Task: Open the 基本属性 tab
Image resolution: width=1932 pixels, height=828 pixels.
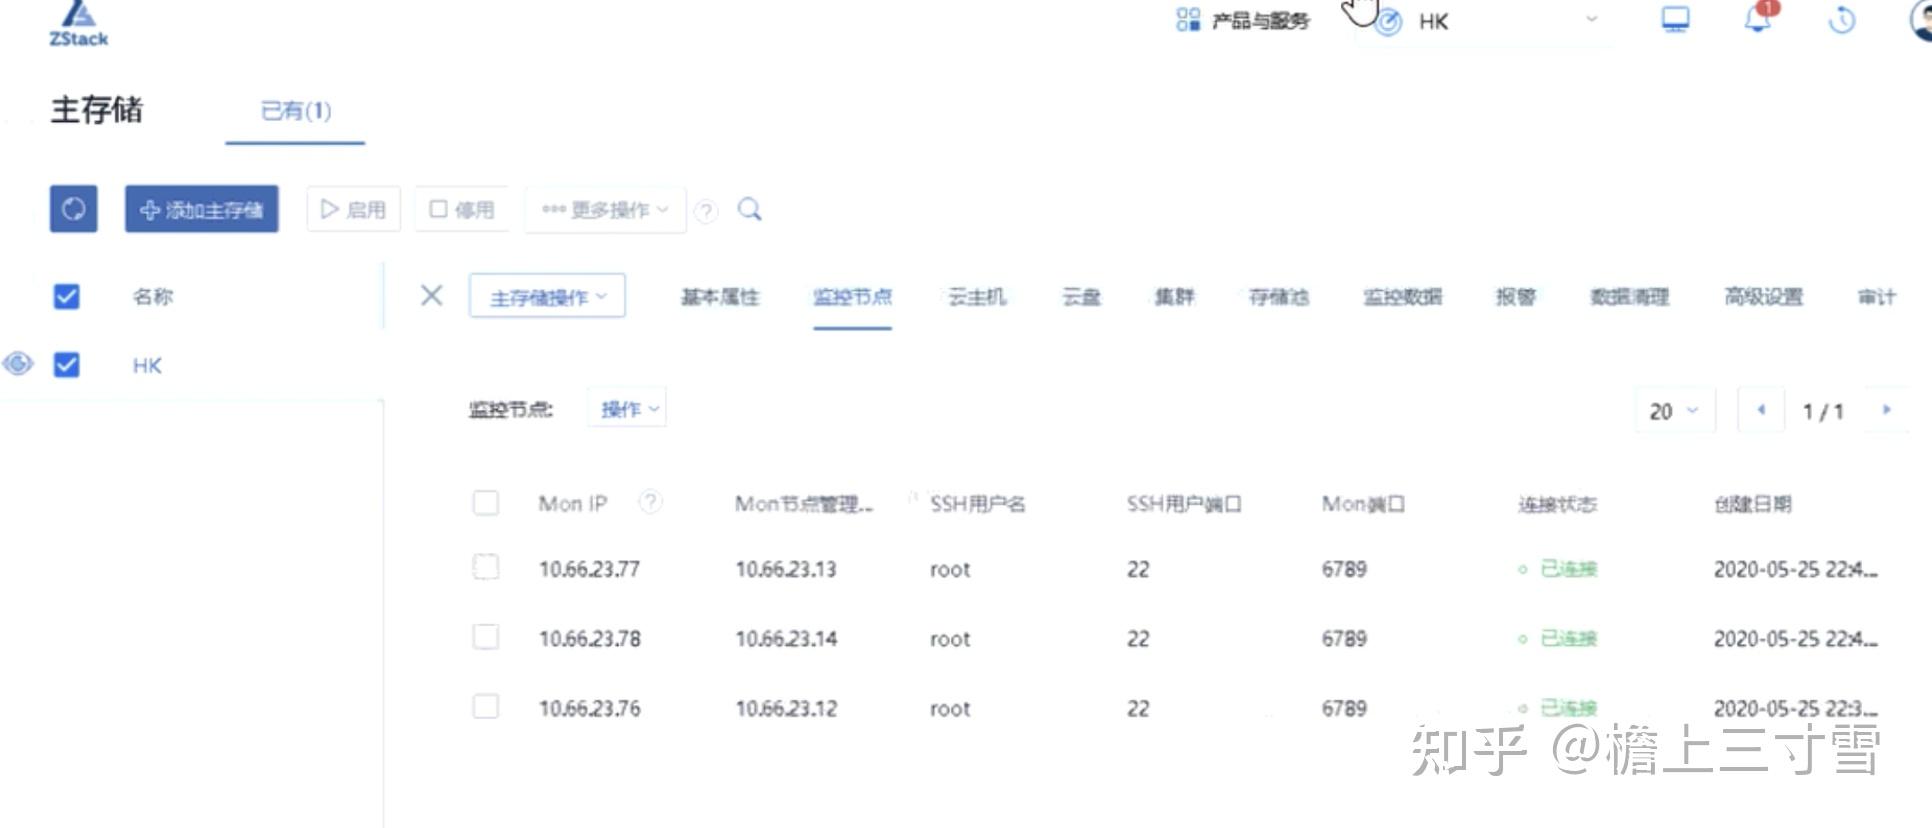Action: [720, 297]
